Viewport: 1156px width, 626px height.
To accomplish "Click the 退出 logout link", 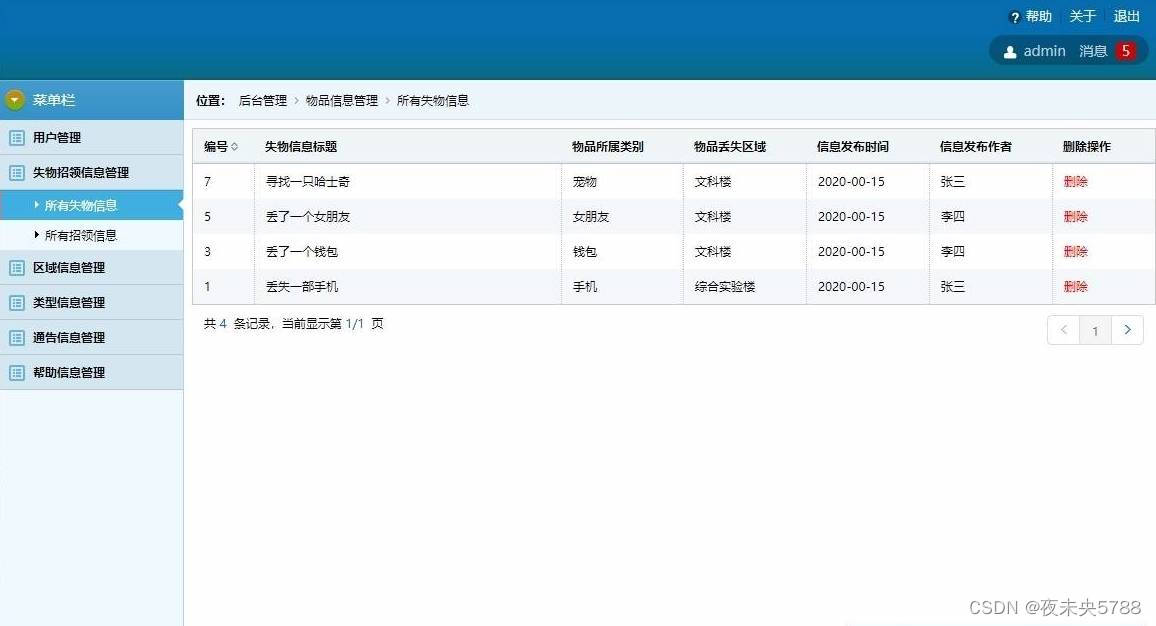I will [1127, 16].
